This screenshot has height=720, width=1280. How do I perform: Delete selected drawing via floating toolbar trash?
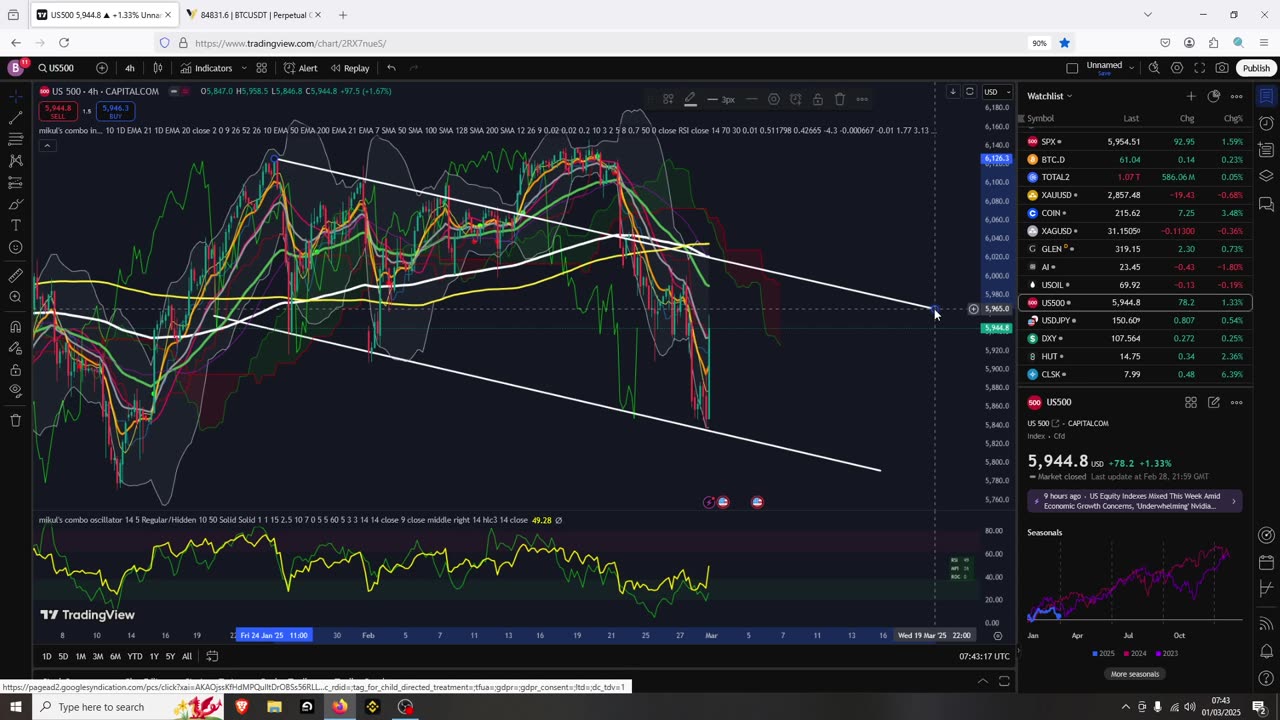click(839, 99)
